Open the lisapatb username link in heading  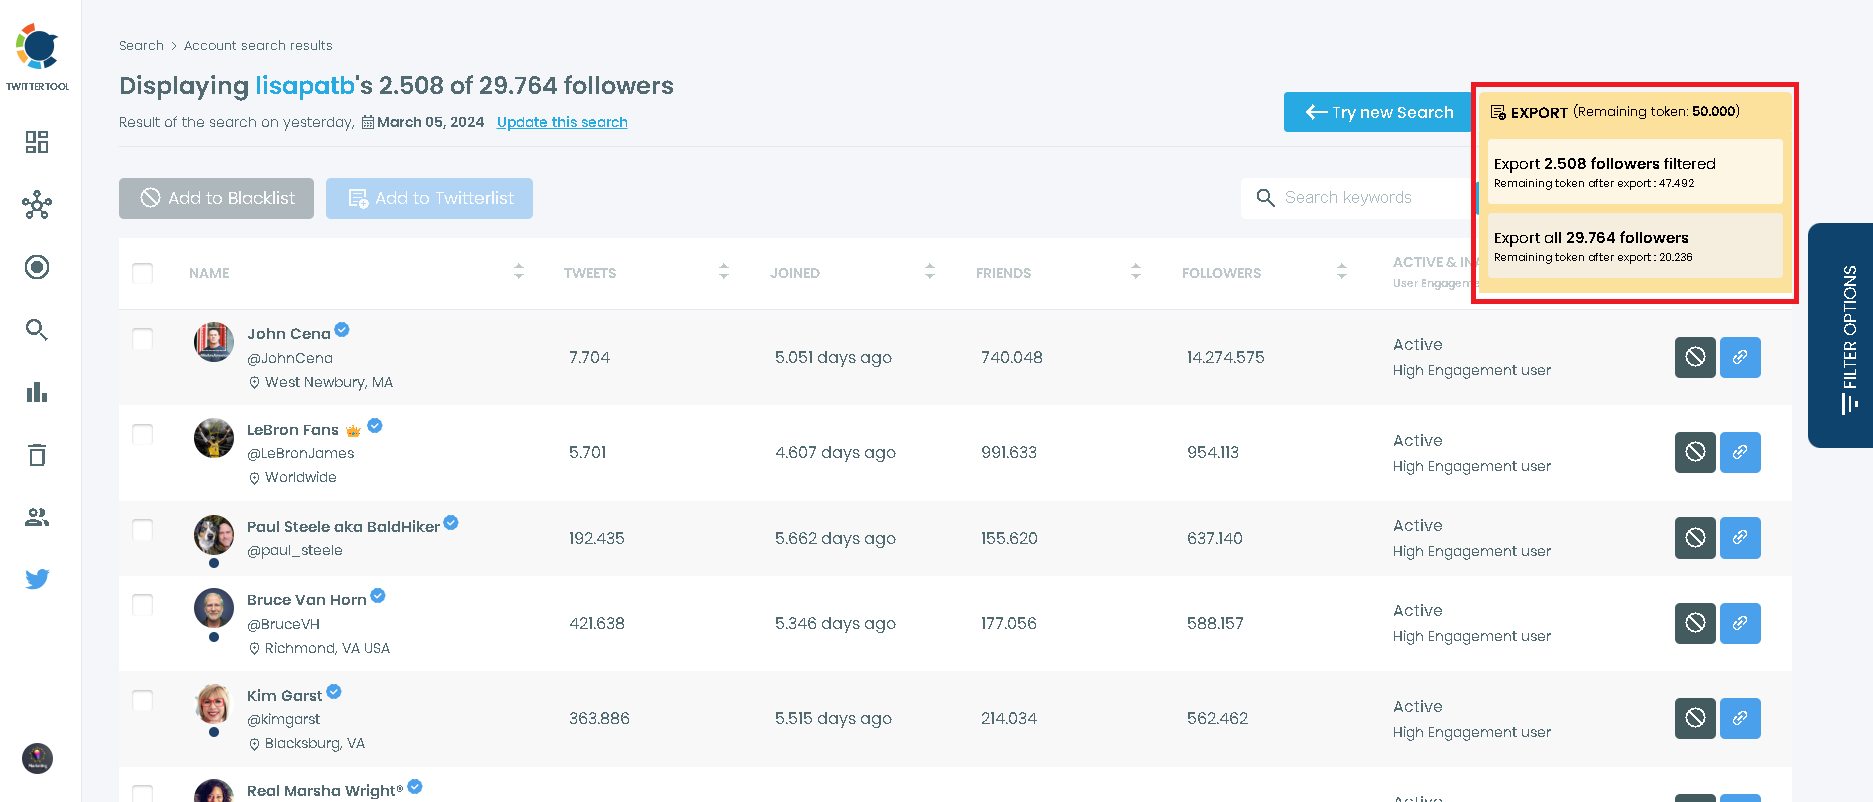point(305,86)
